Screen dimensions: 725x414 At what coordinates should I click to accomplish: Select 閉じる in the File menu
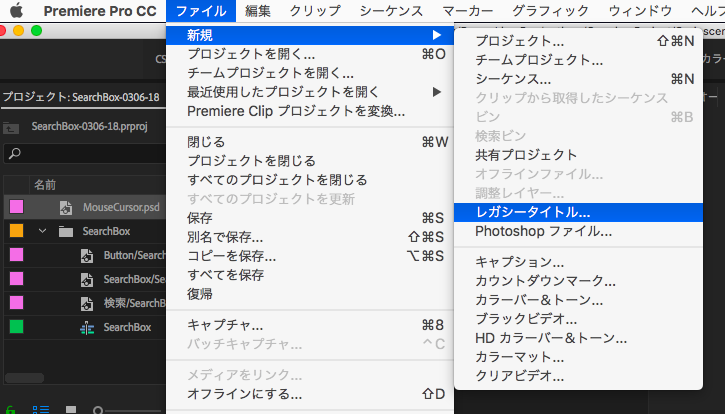click(310, 142)
